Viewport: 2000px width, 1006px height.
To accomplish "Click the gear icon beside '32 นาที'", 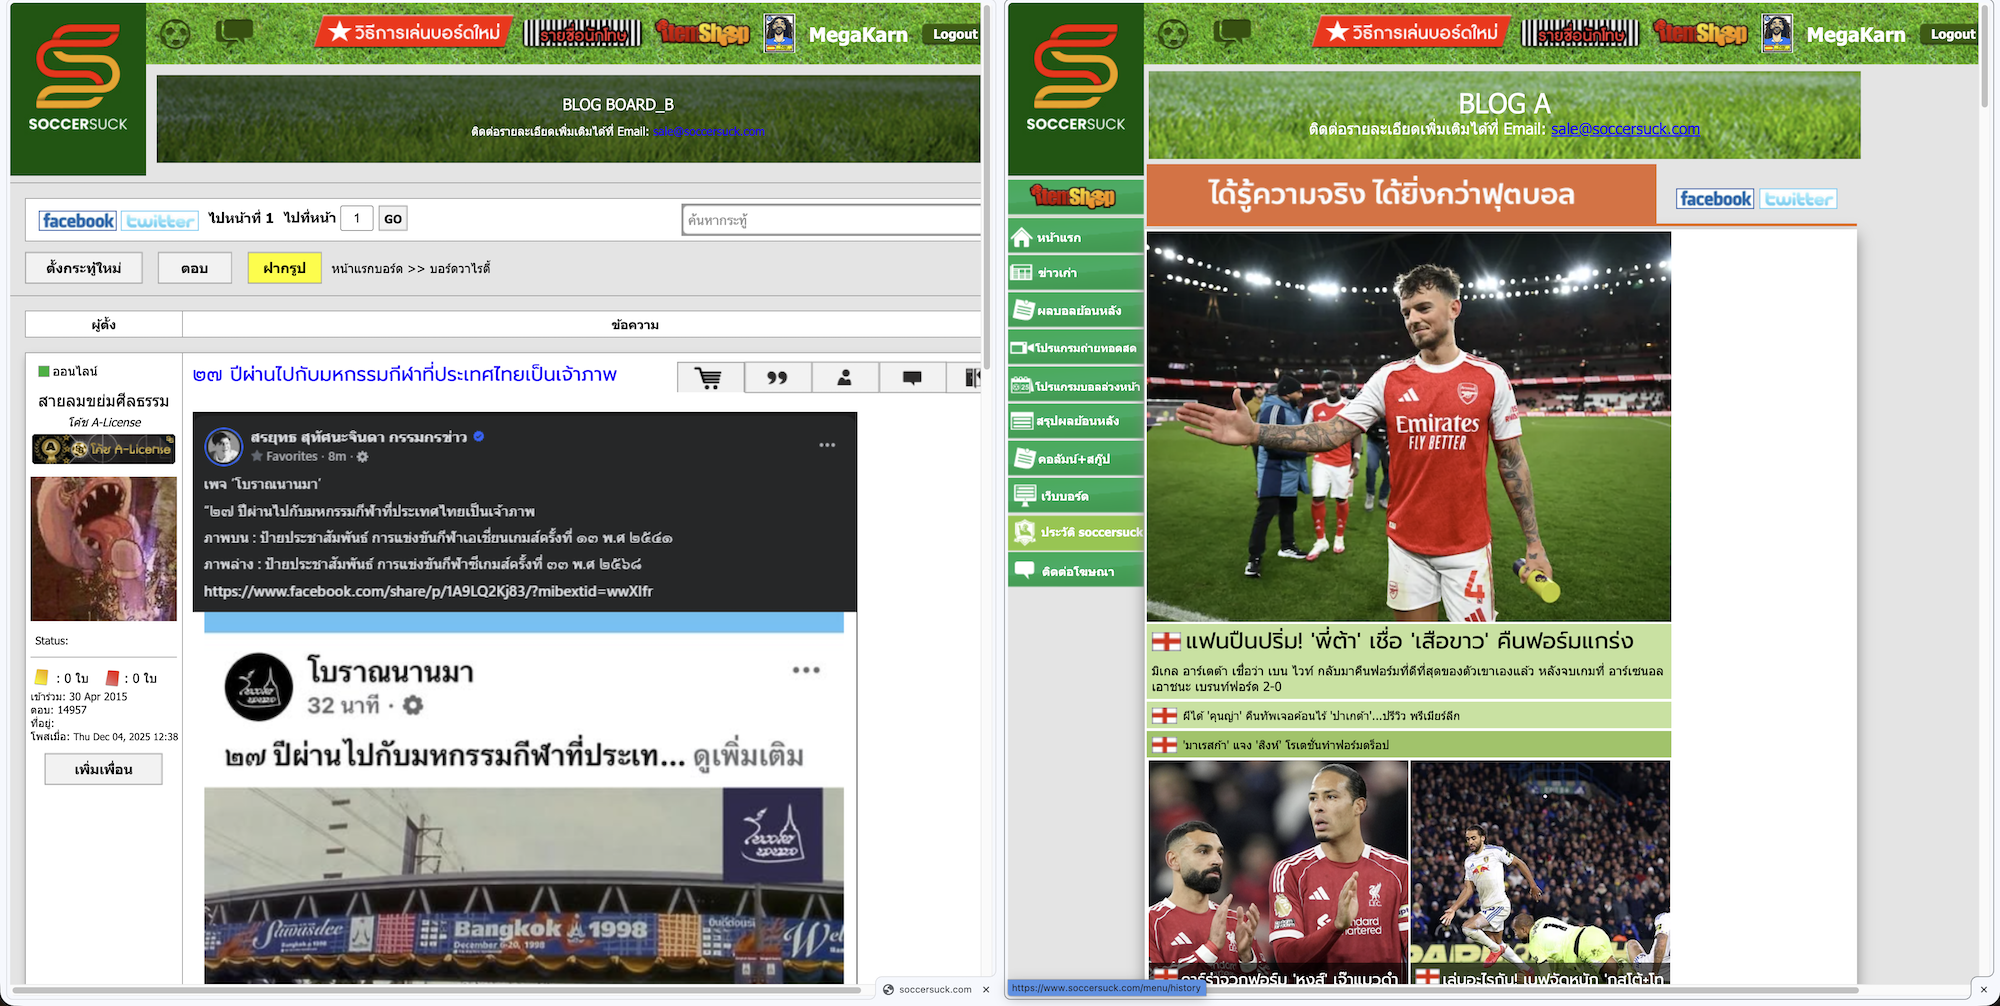I will tap(413, 706).
